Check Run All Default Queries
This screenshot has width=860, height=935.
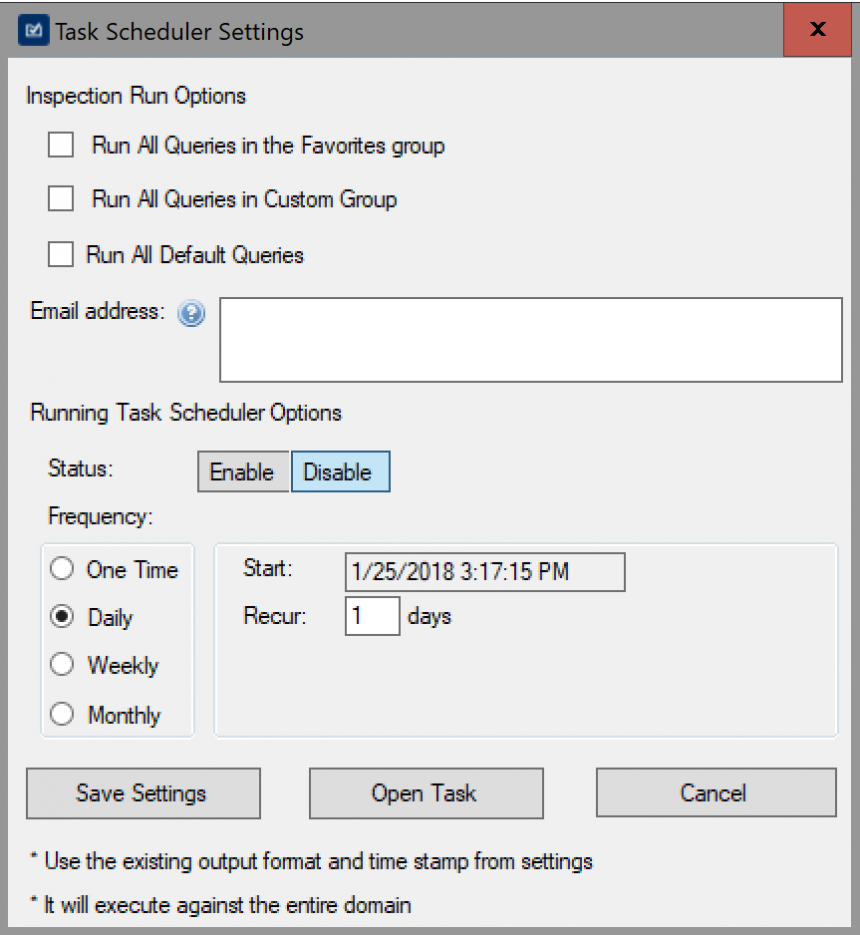pyautogui.click(x=61, y=254)
